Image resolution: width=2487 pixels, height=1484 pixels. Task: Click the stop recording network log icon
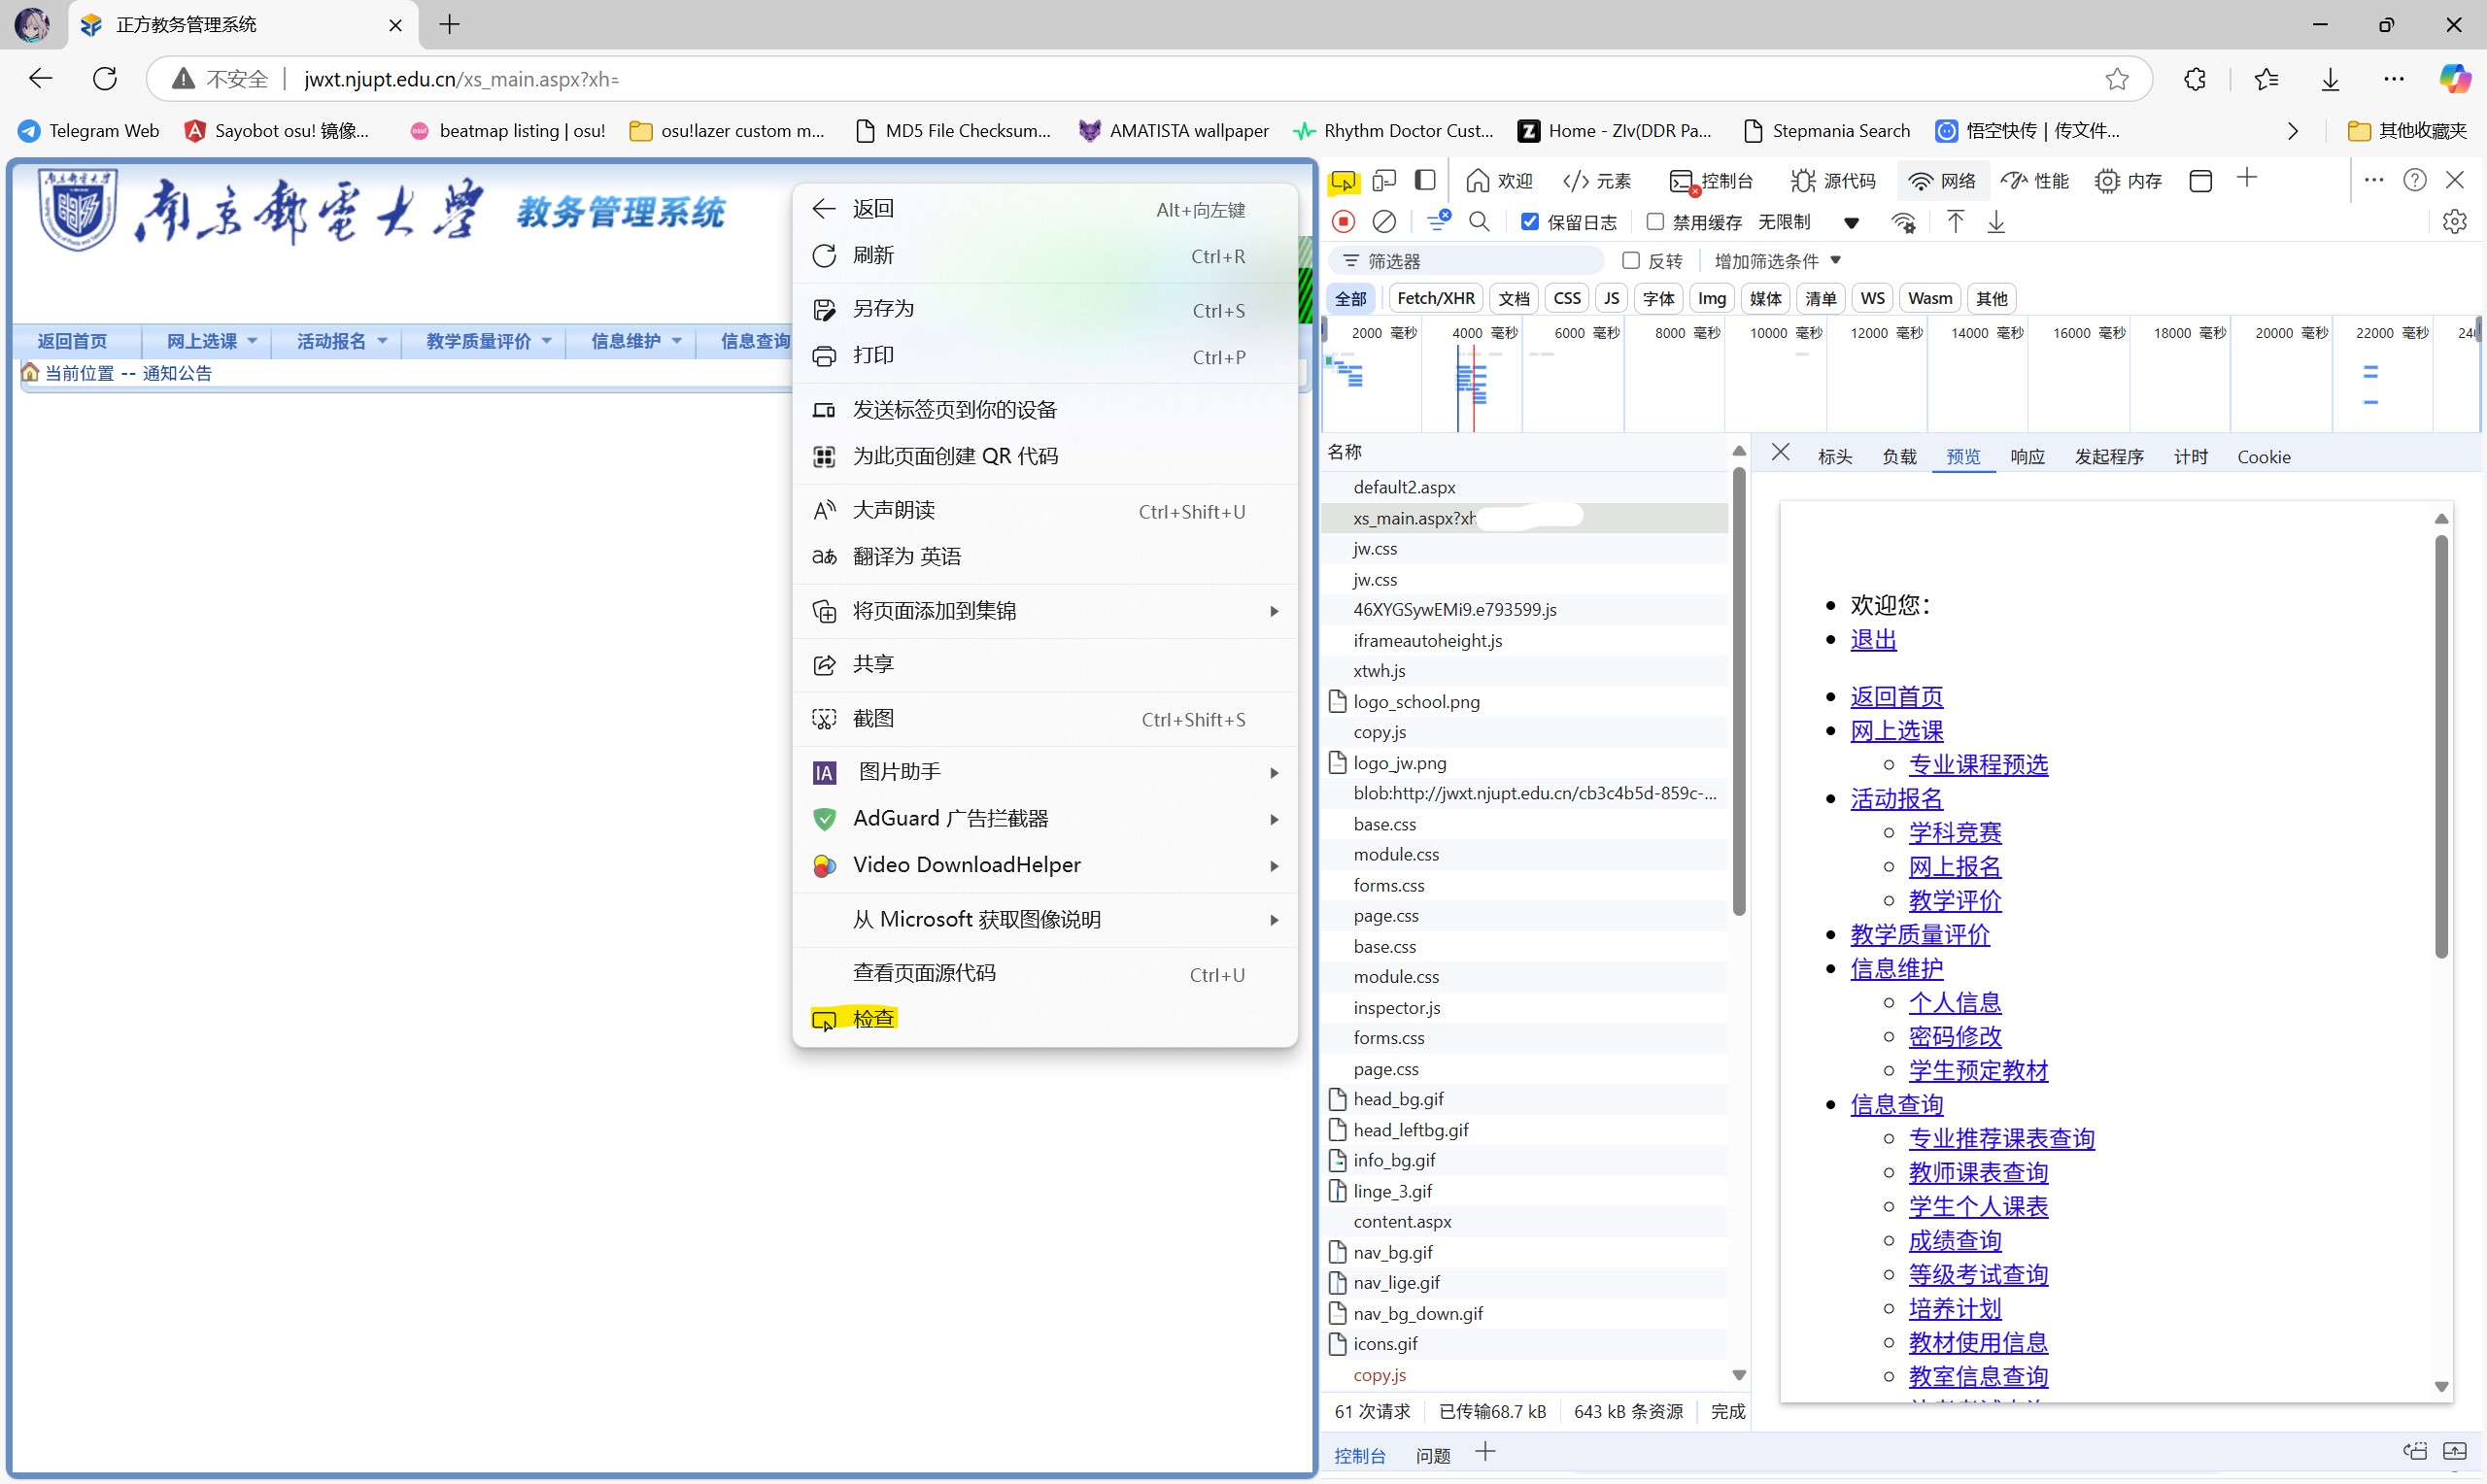[x=1344, y=221]
